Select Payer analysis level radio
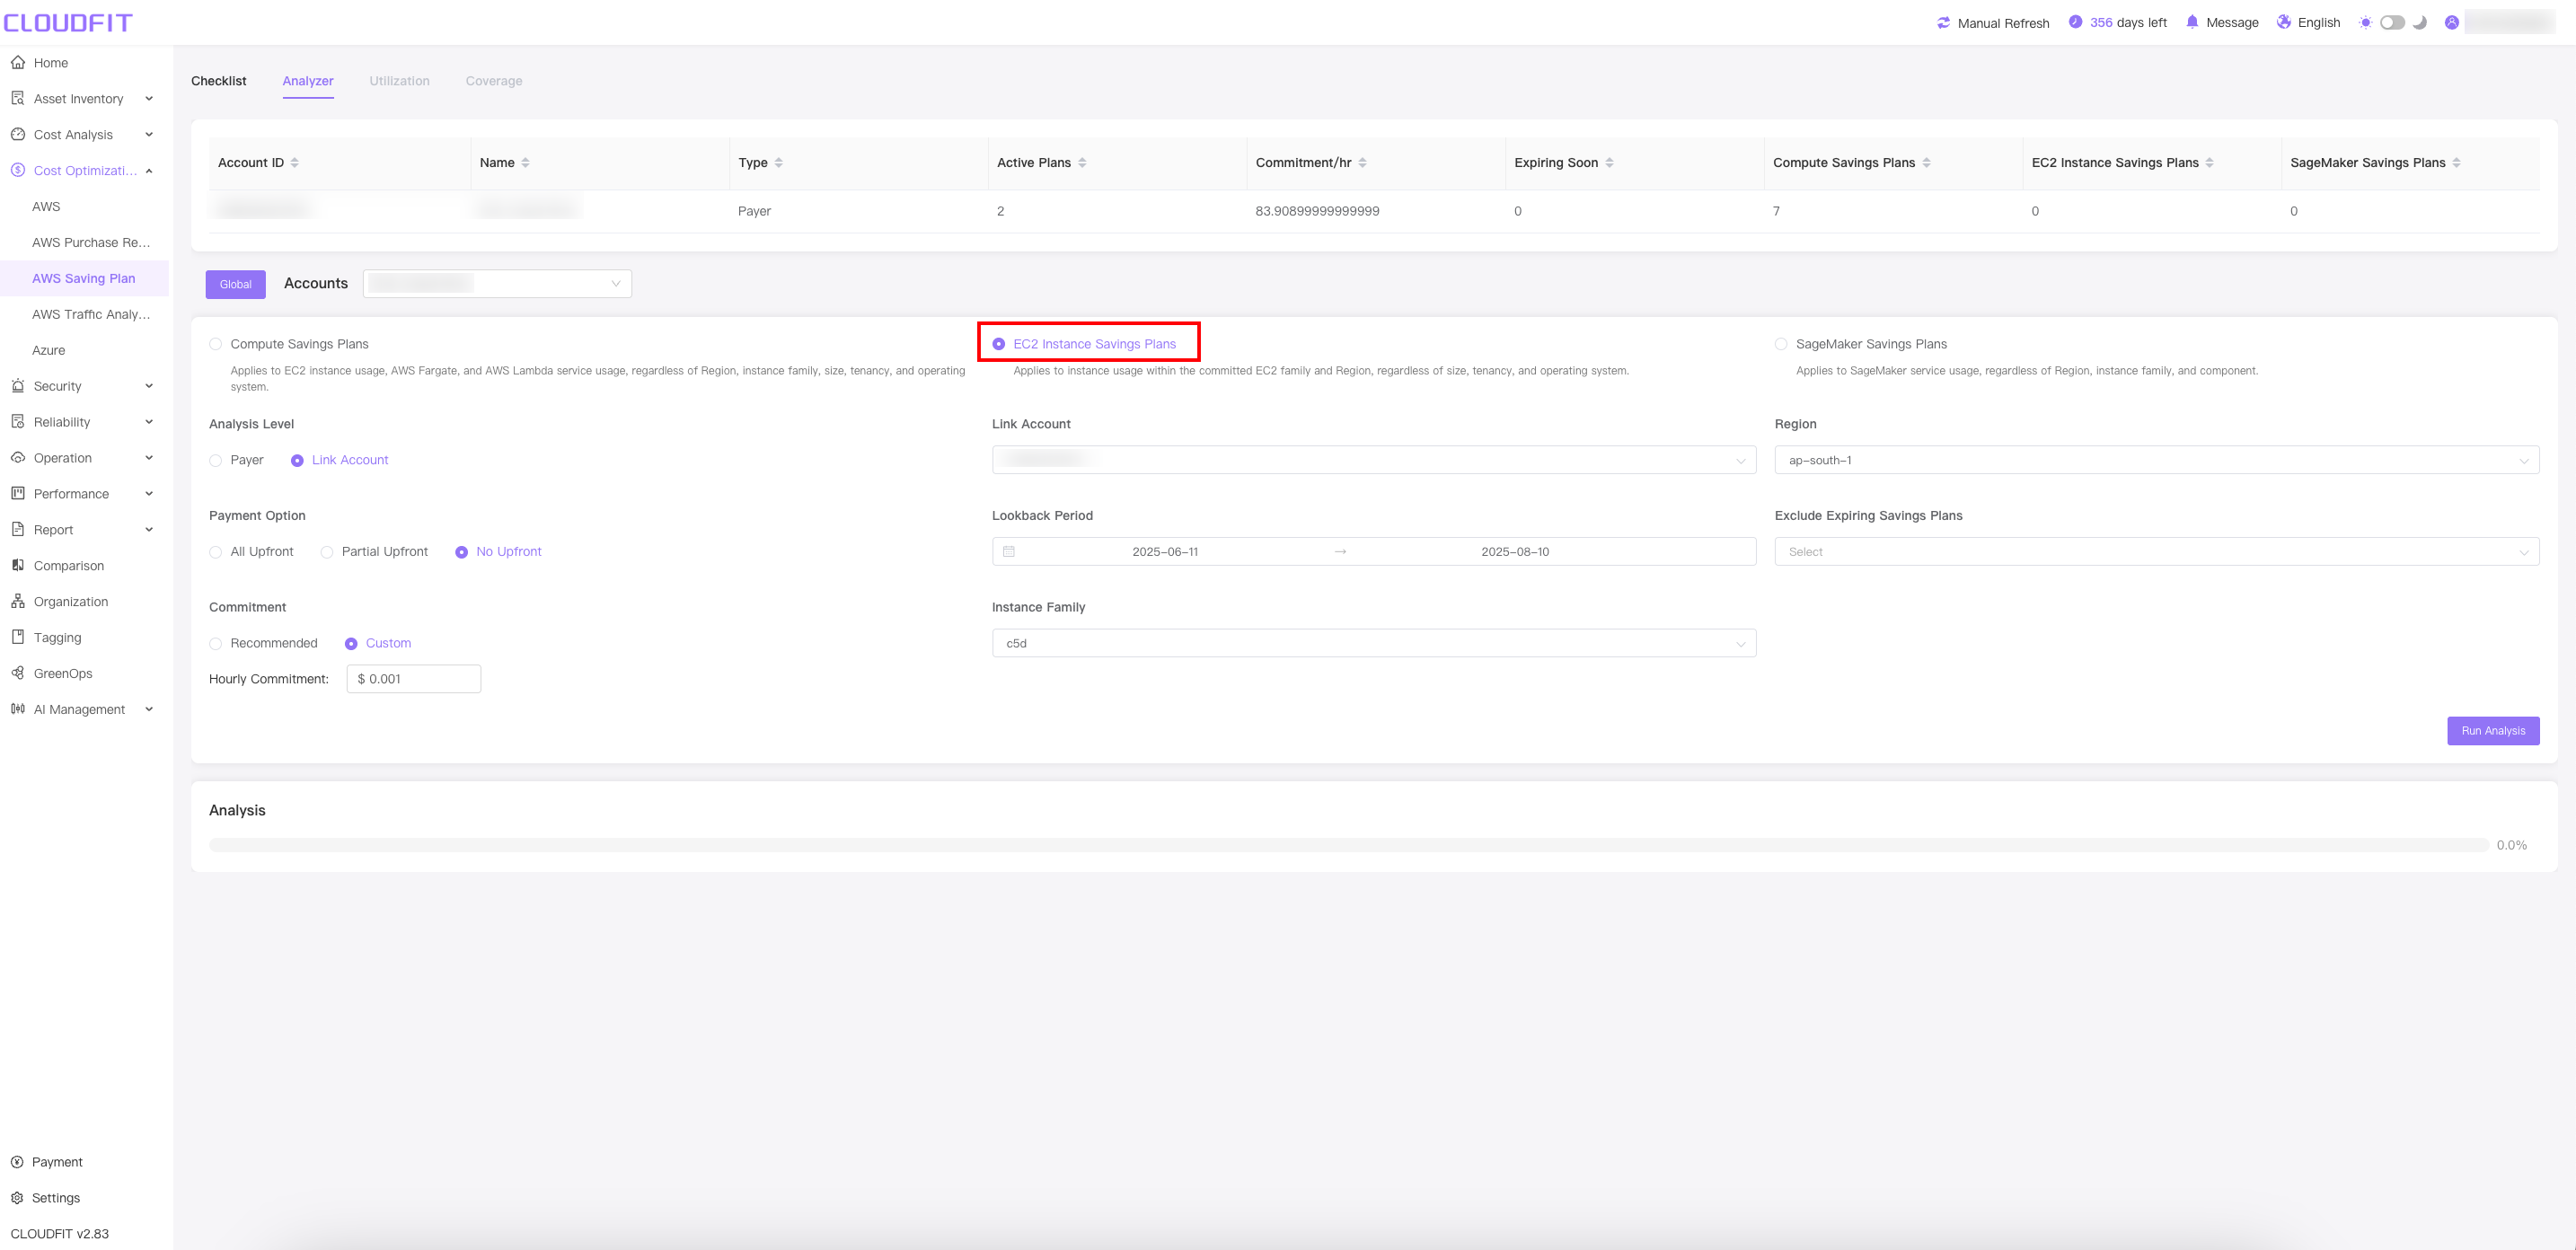The width and height of the screenshot is (2576, 1250). [216, 460]
